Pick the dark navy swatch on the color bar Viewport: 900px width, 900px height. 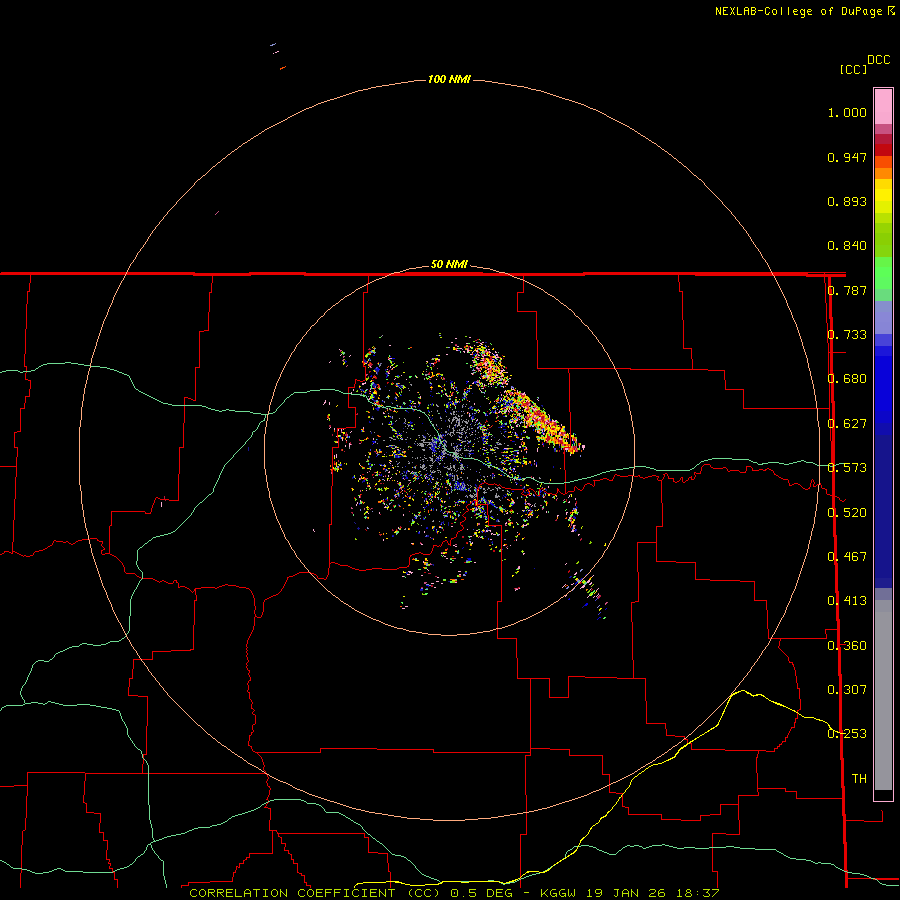pos(883,511)
